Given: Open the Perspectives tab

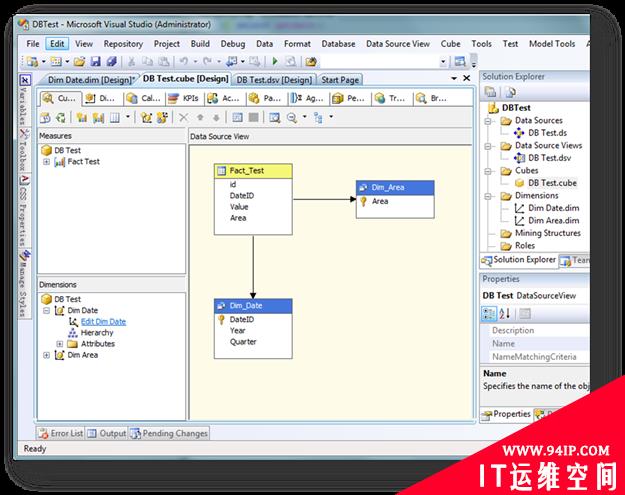Looking at the screenshot, I should click(349, 98).
